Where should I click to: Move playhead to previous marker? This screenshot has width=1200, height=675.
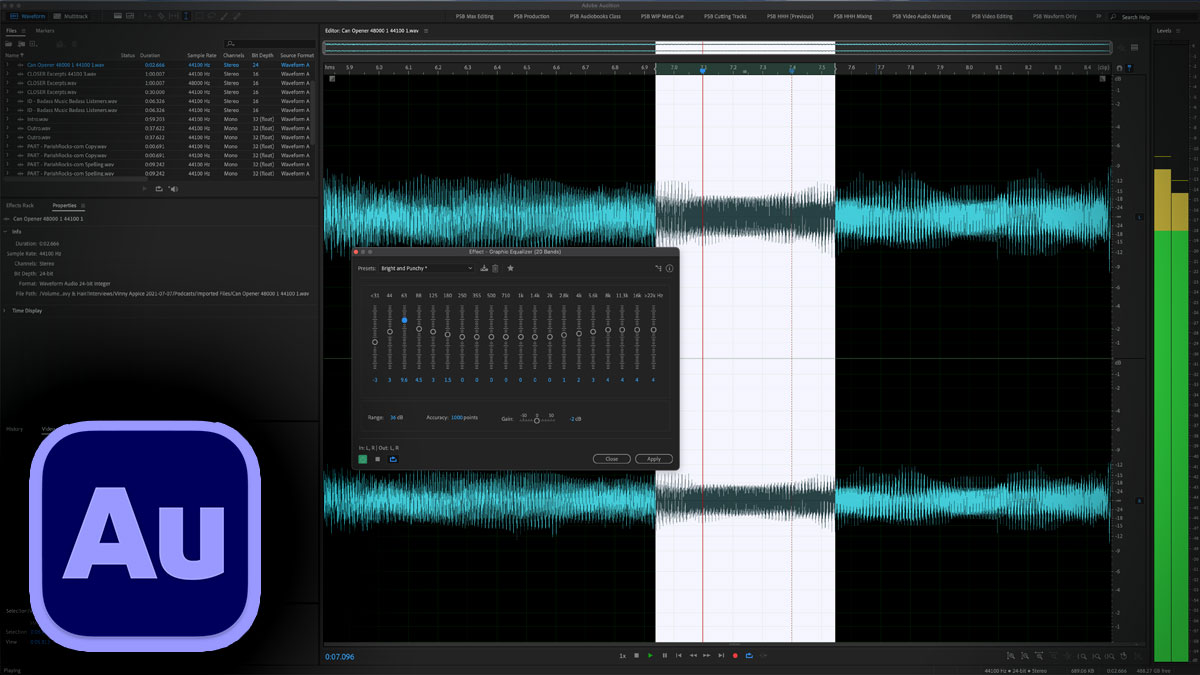coord(679,656)
